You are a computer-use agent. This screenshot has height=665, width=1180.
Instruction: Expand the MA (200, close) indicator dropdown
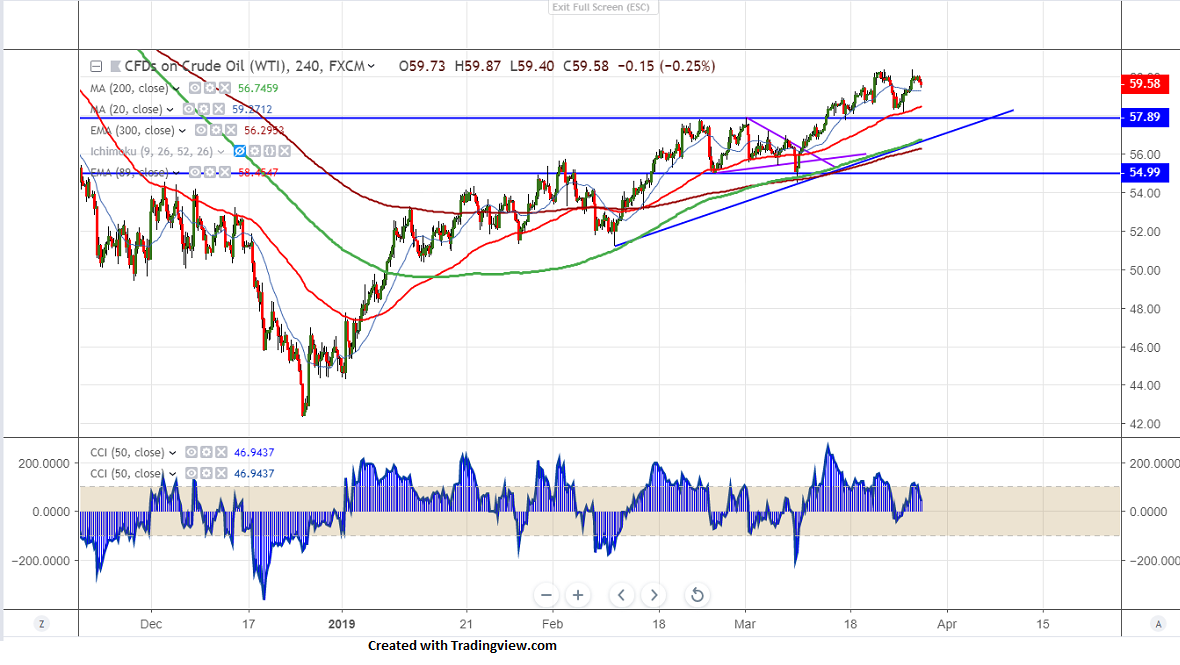pyautogui.click(x=176, y=89)
